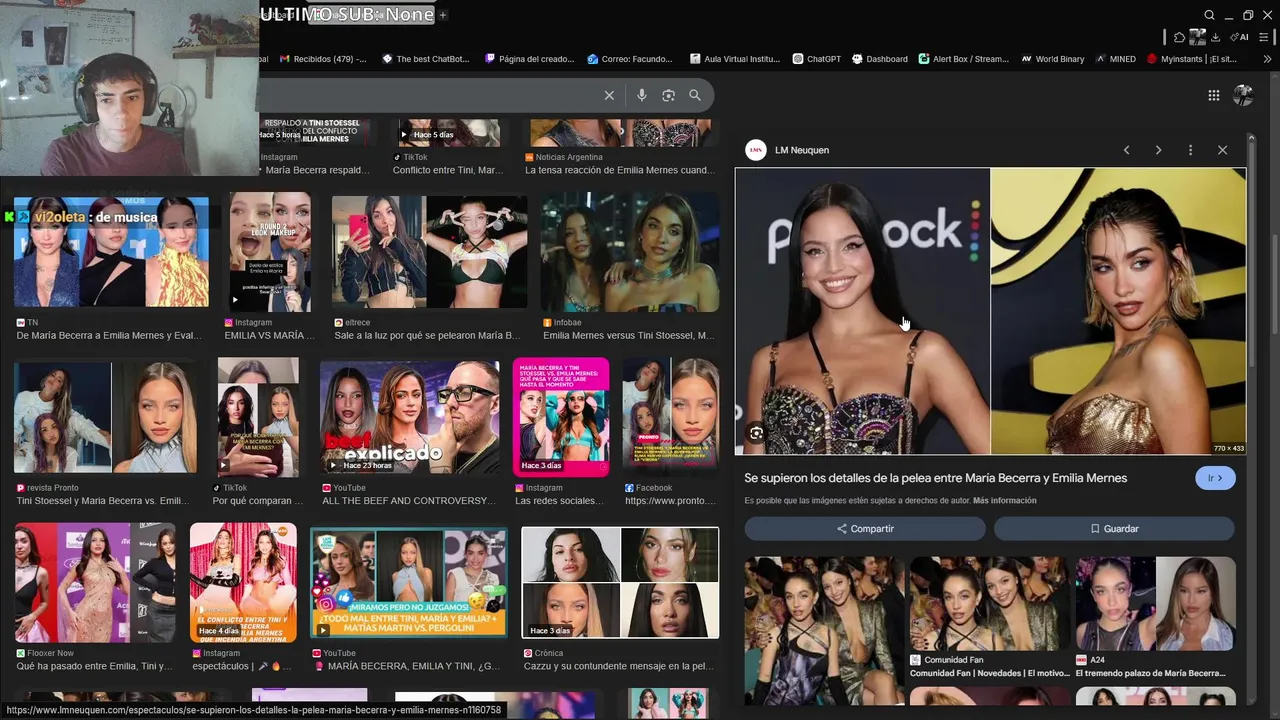Submit search with the magnifier icon
The image size is (1280, 720).
pos(695,95)
